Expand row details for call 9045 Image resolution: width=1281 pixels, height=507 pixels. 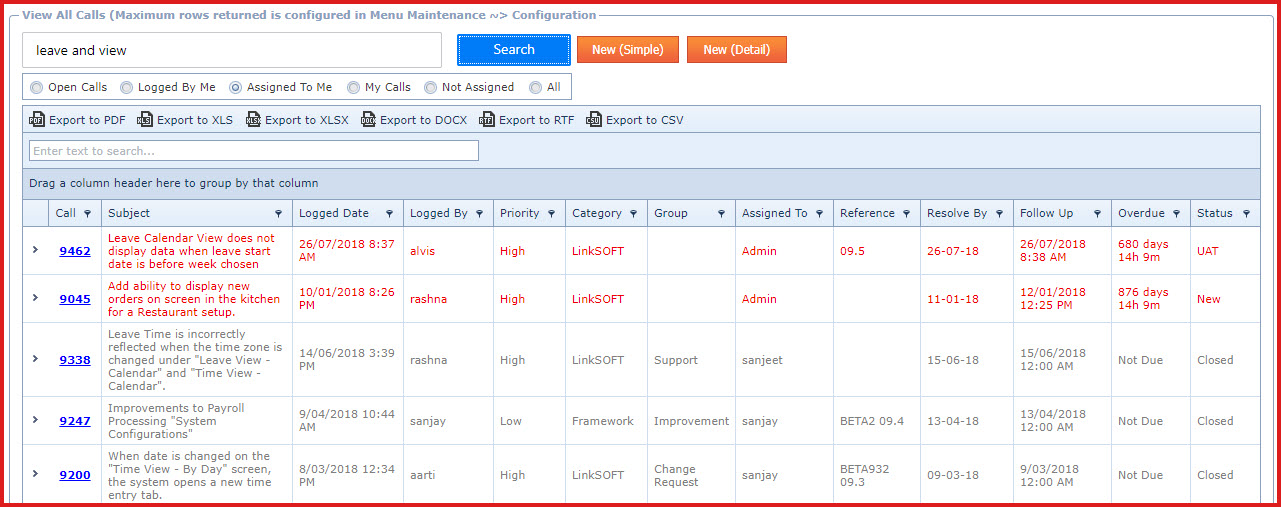[x=36, y=298]
